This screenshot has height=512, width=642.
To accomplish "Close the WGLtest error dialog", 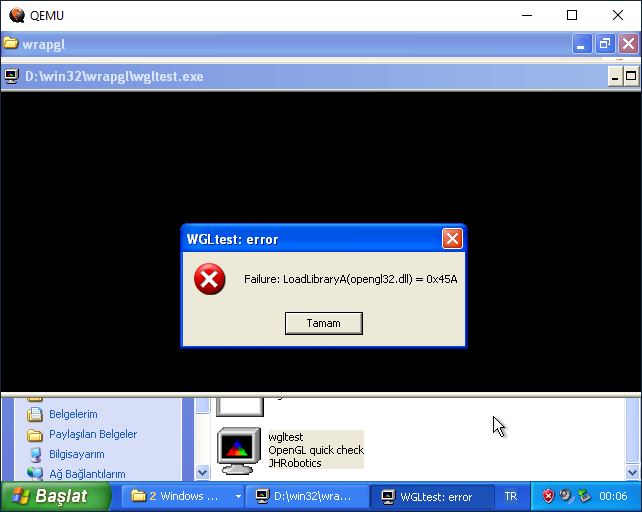I will point(452,238).
